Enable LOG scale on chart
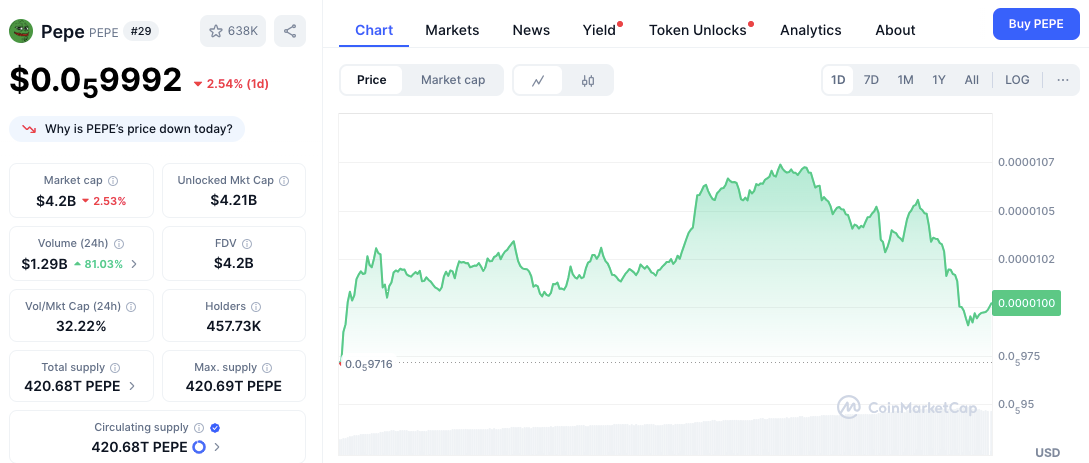The width and height of the screenshot is (1089, 463). pyautogui.click(x=1017, y=80)
